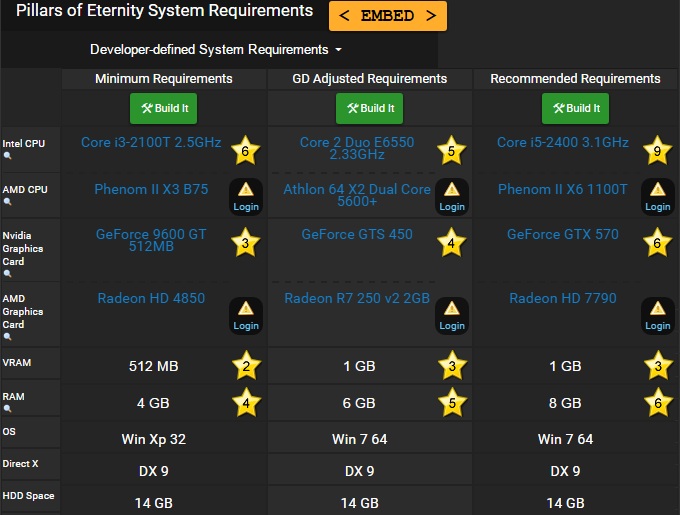Open GeForce GTX 570 link
The width and height of the screenshot is (680, 515).
(562, 234)
